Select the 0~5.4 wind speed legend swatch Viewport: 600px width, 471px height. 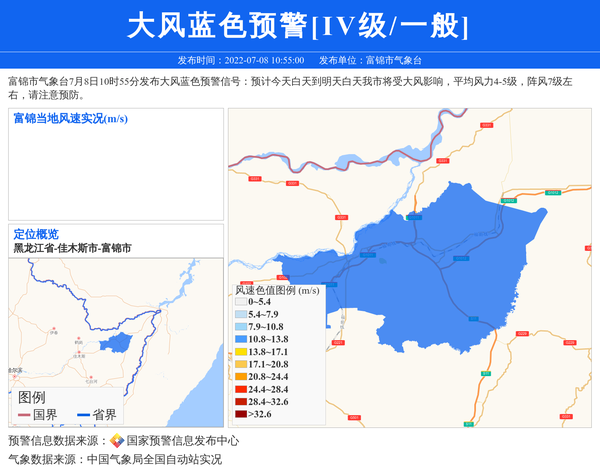coord(241,302)
